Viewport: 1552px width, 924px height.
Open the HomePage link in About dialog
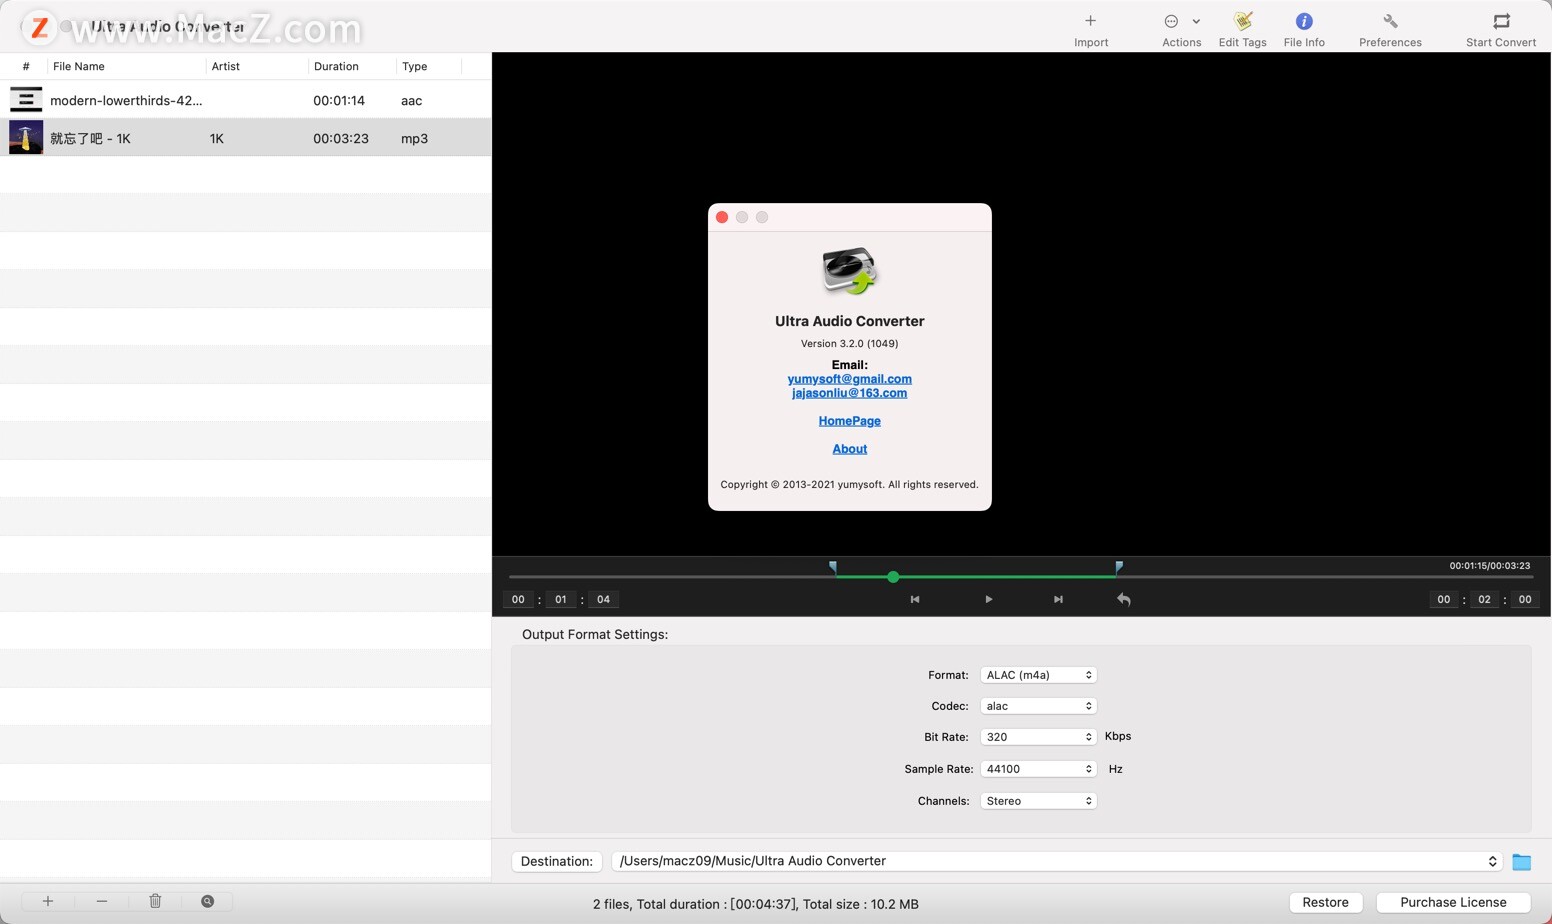(849, 421)
